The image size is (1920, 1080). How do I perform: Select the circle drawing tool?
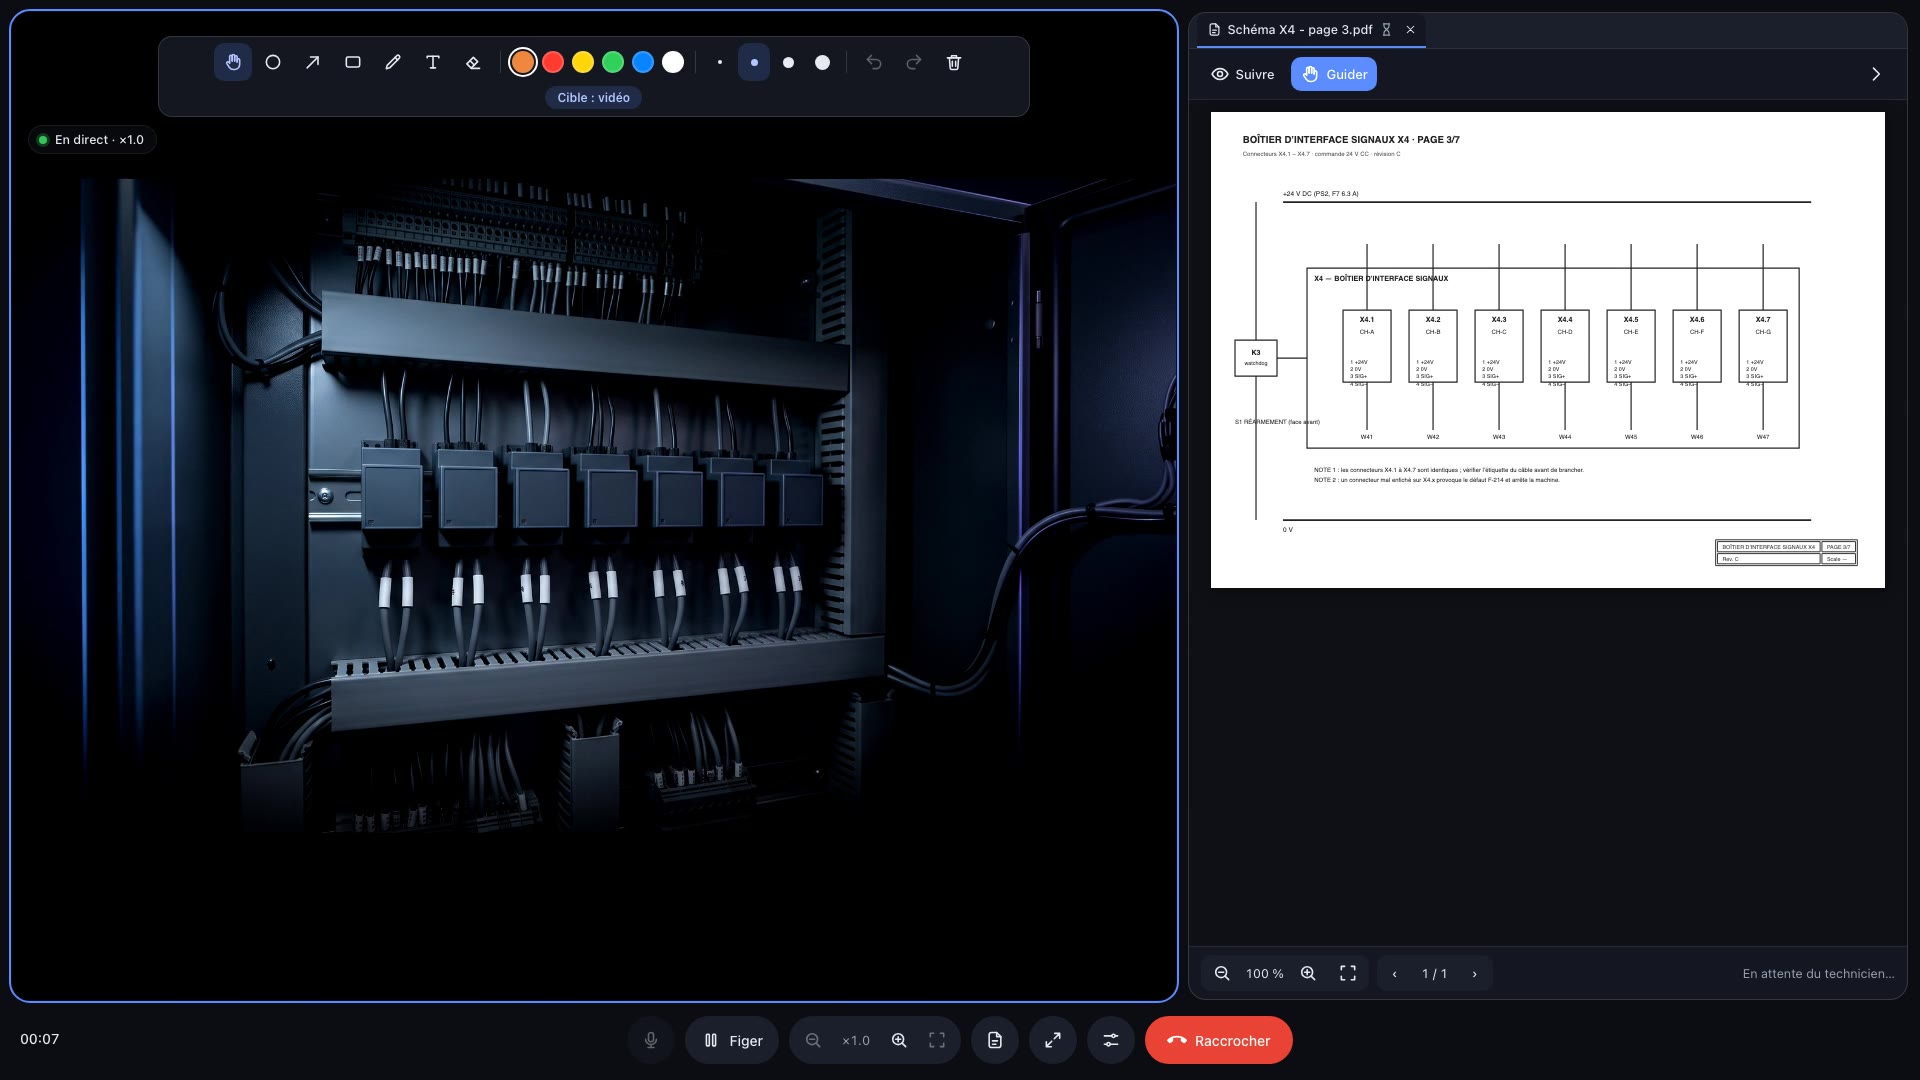point(273,62)
